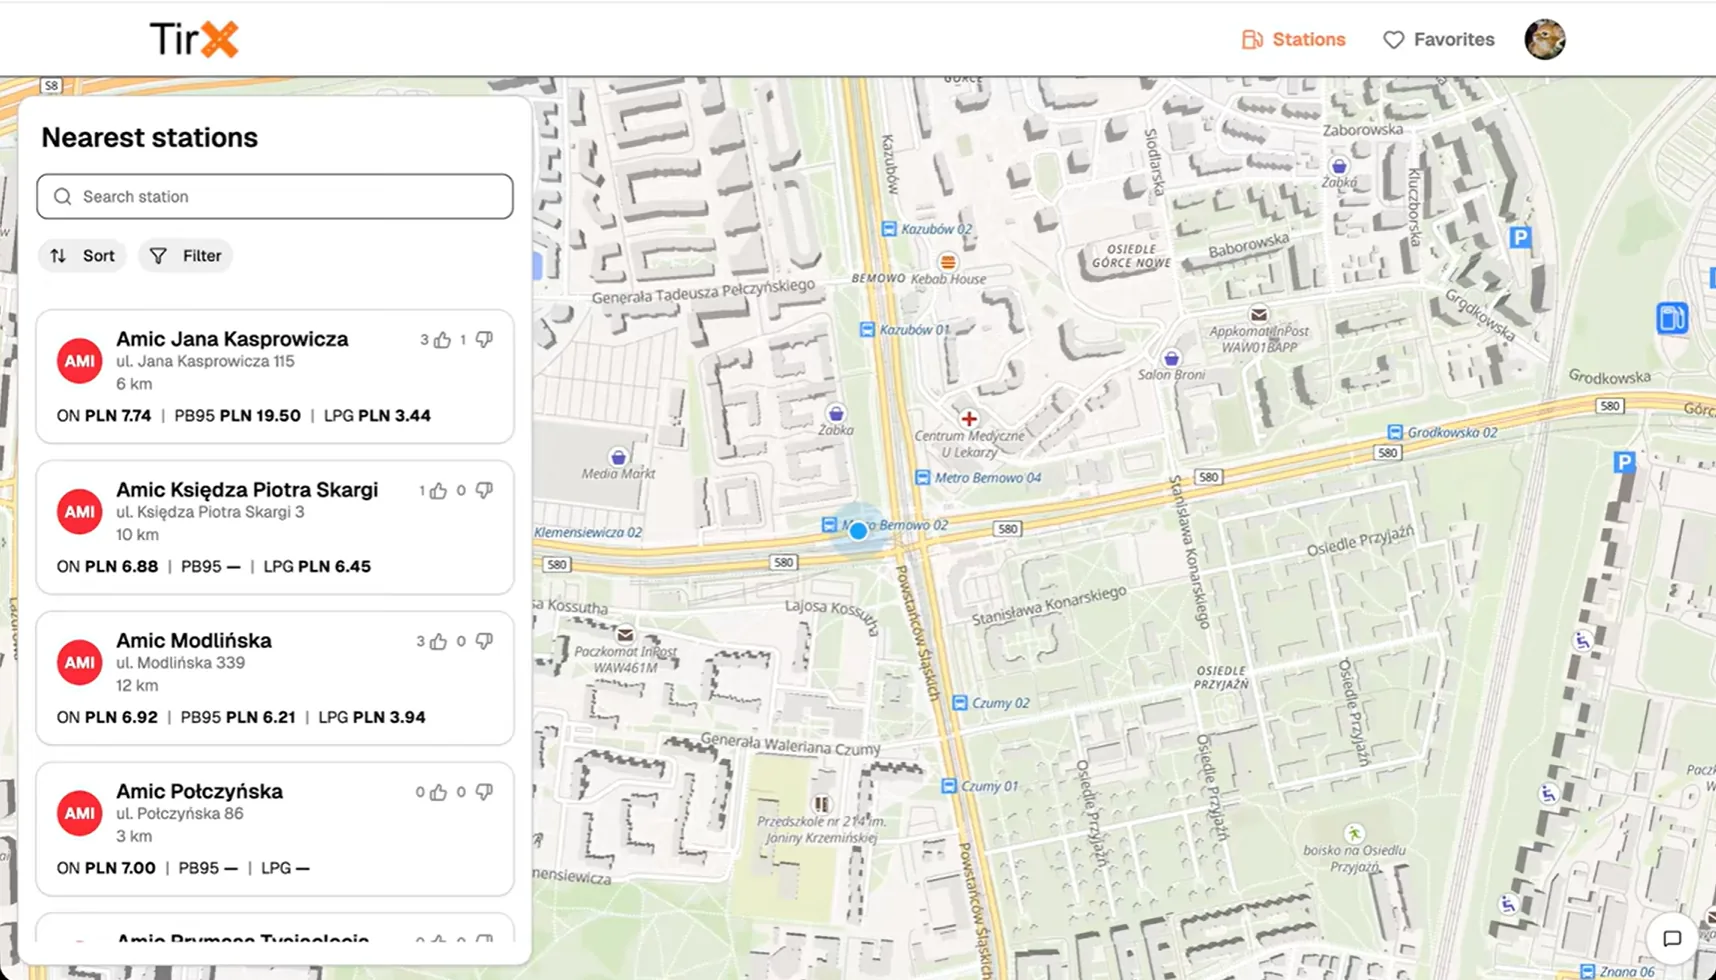Thumbs down Amic Księdza Piotra Skargi

tap(484, 491)
